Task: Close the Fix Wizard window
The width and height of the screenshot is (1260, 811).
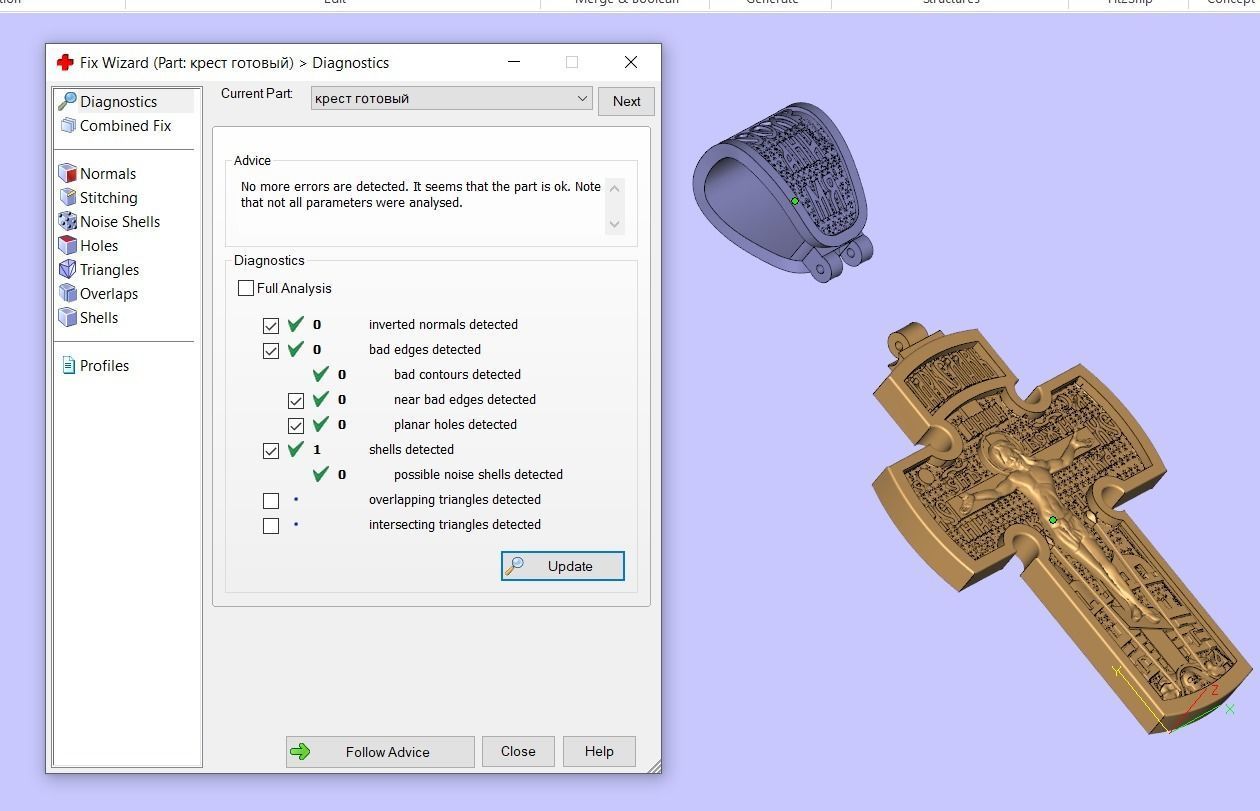Action: coord(631,62)
